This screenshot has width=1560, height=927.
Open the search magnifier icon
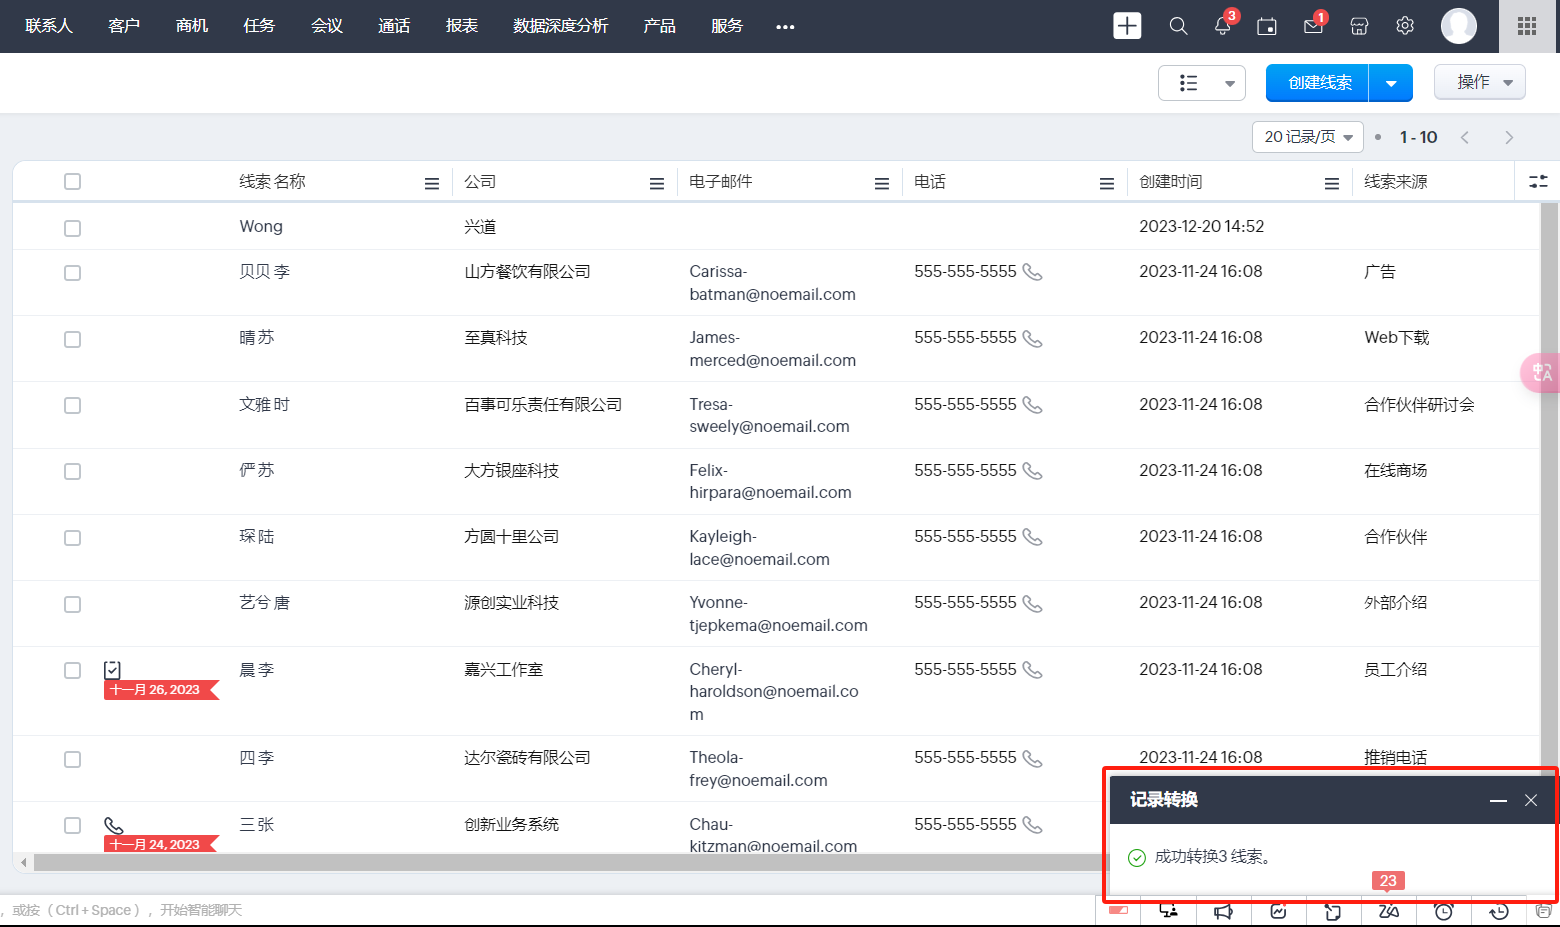click(1178, 26)
